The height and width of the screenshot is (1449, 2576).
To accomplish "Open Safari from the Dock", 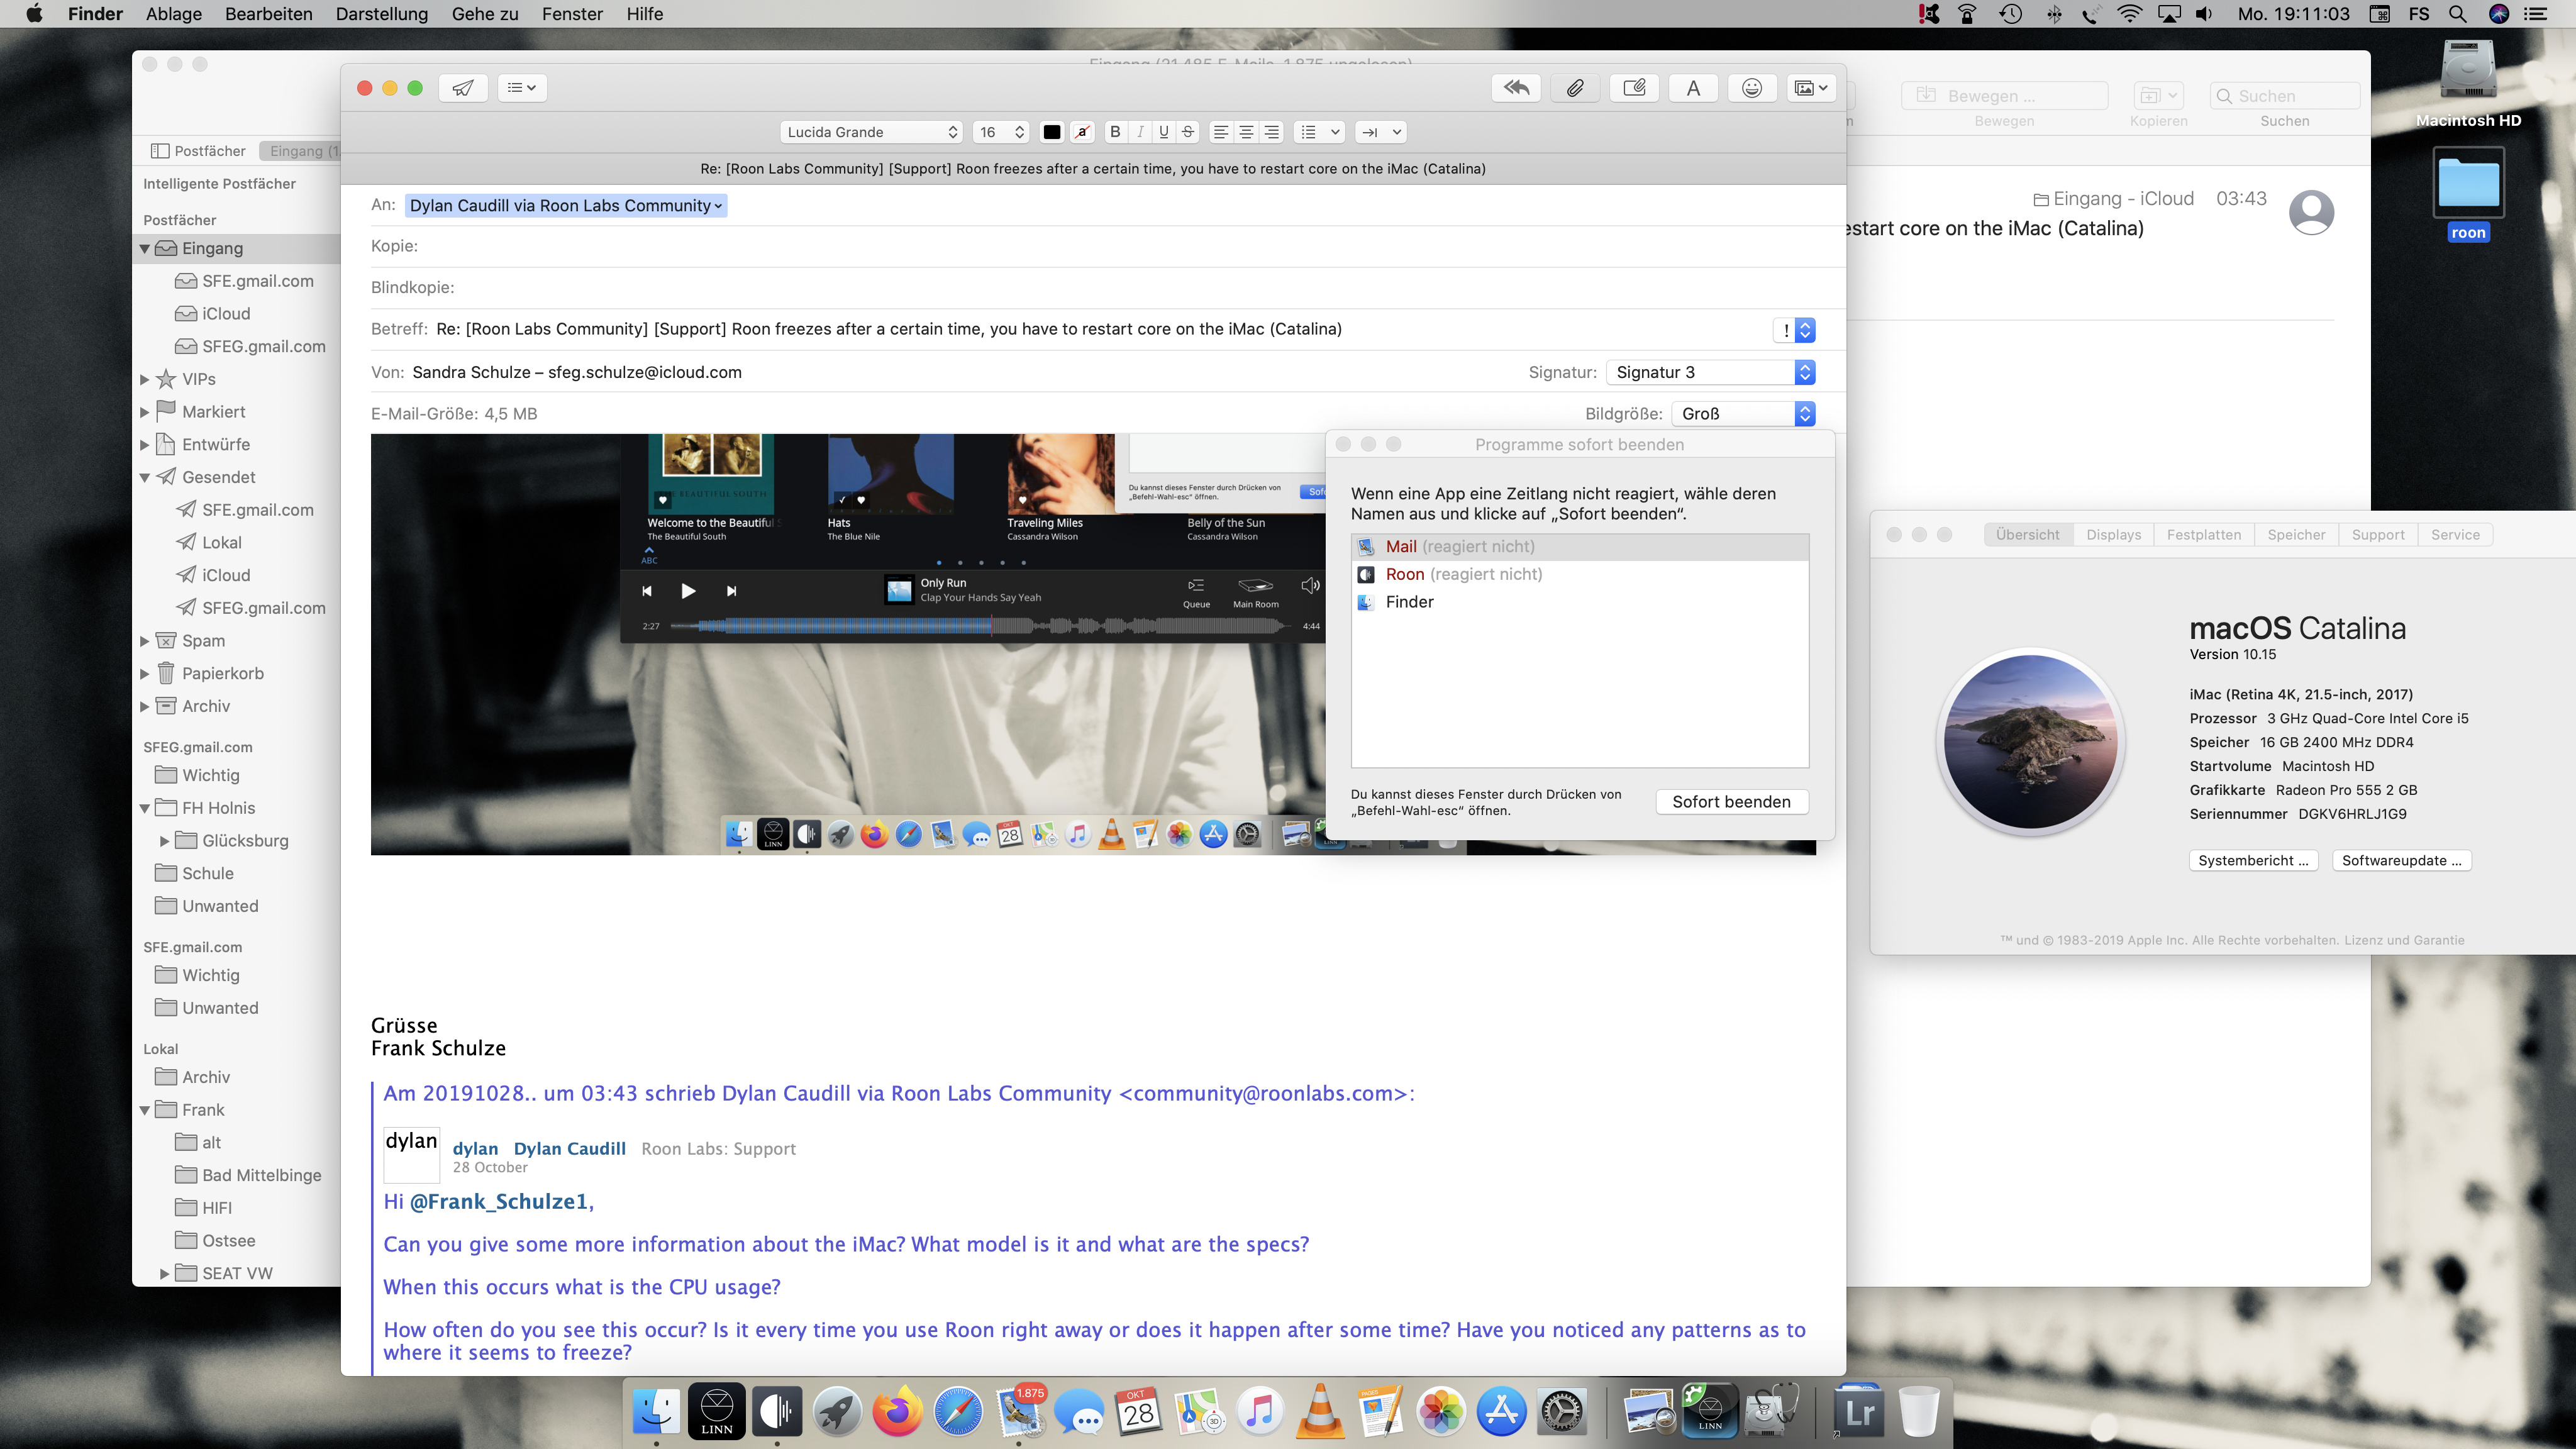I will [x=958, y=1412].
